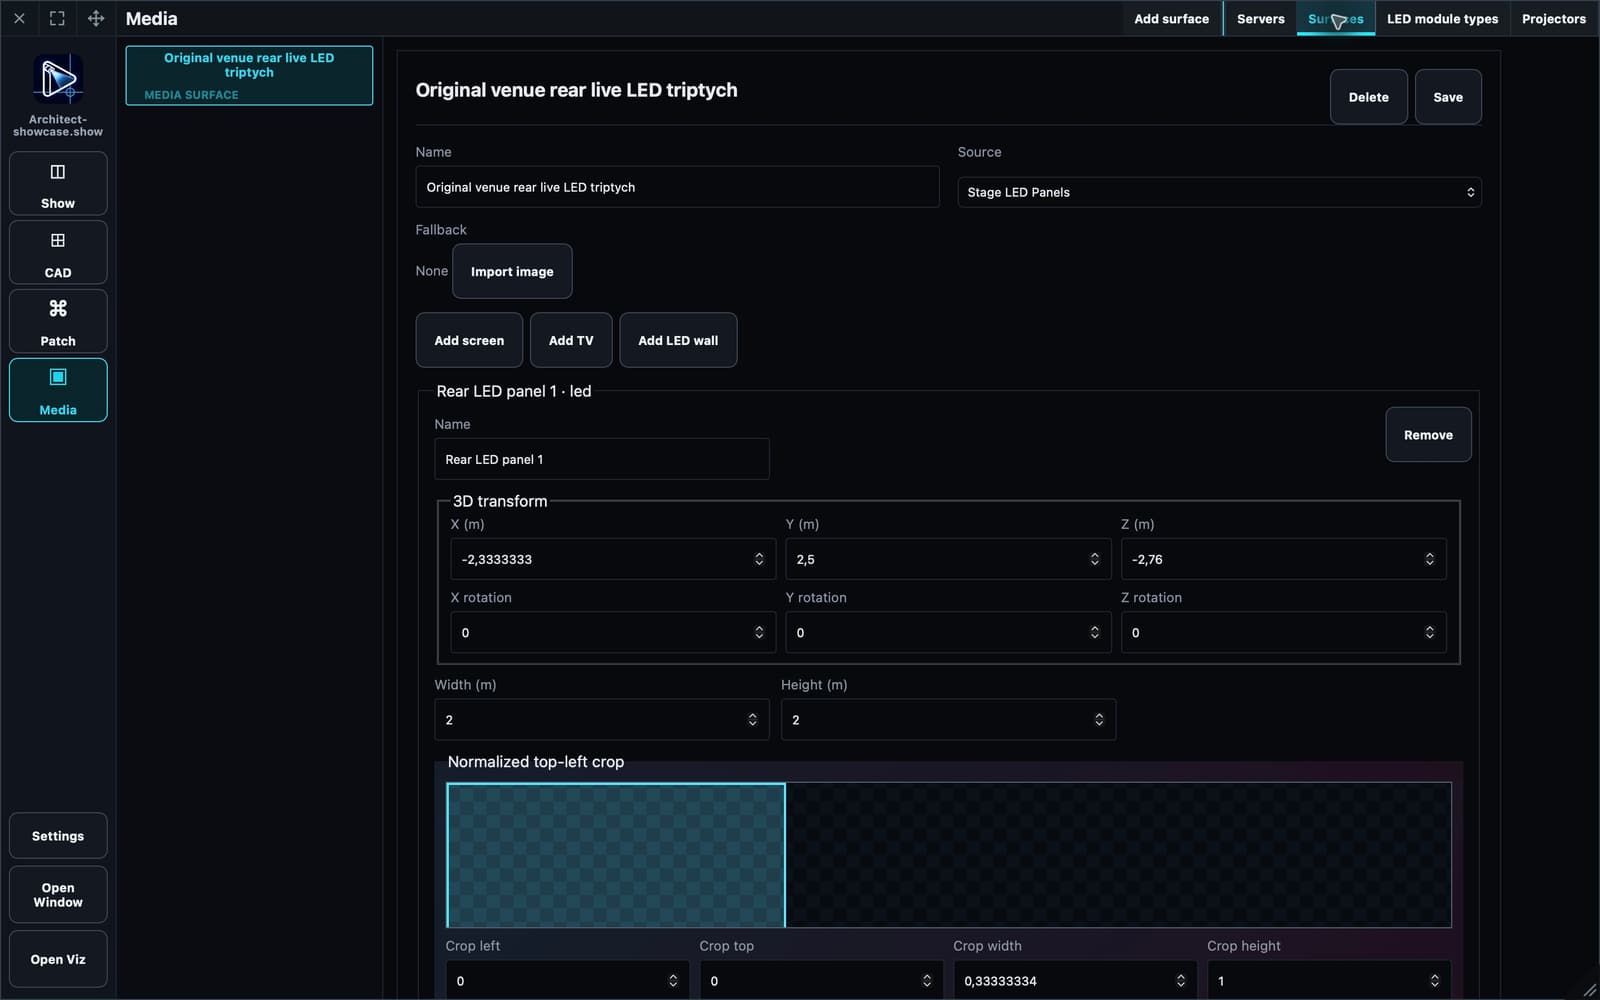
Task: Click stepper on Crop width field
Action: pyautogui.click(x=1181, y=981)
